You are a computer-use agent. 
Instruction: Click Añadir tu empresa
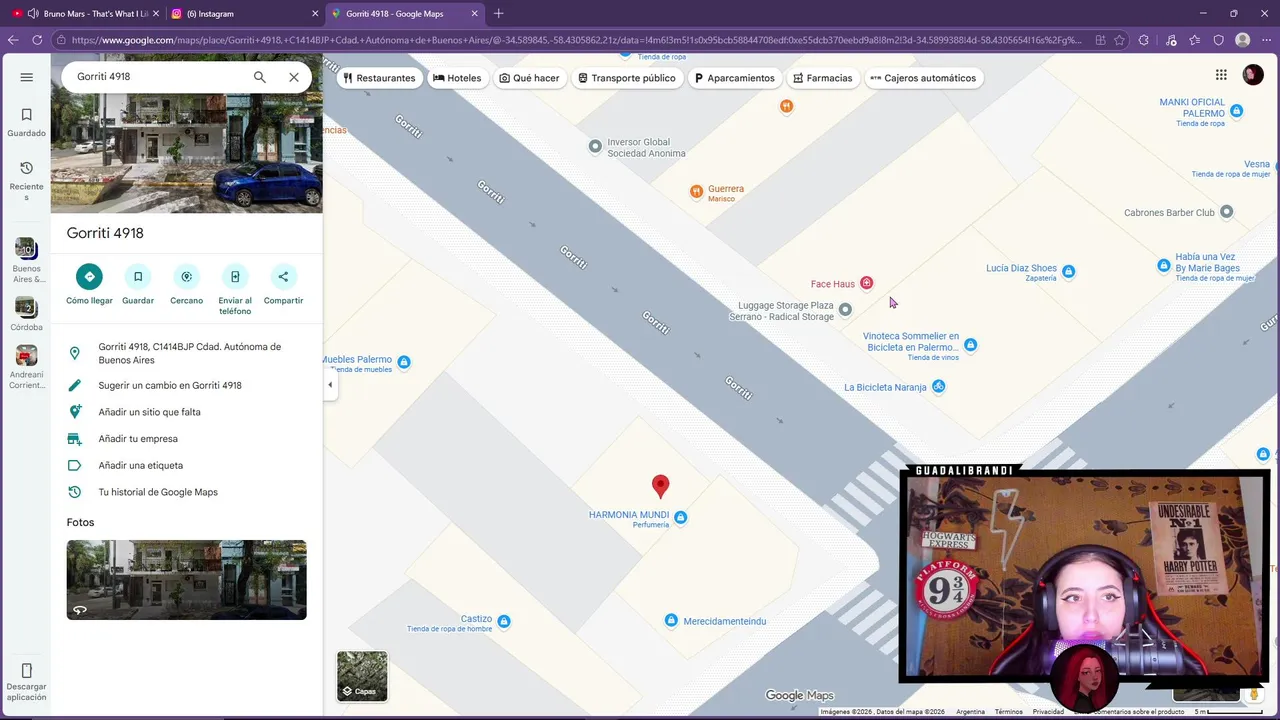(x=187, y=439)
